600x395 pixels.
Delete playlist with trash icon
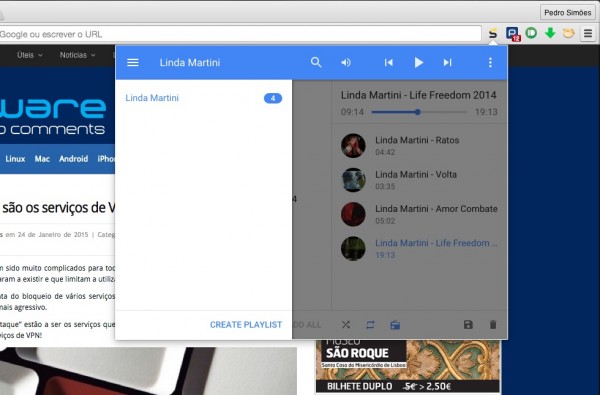(x=493, y=325)
